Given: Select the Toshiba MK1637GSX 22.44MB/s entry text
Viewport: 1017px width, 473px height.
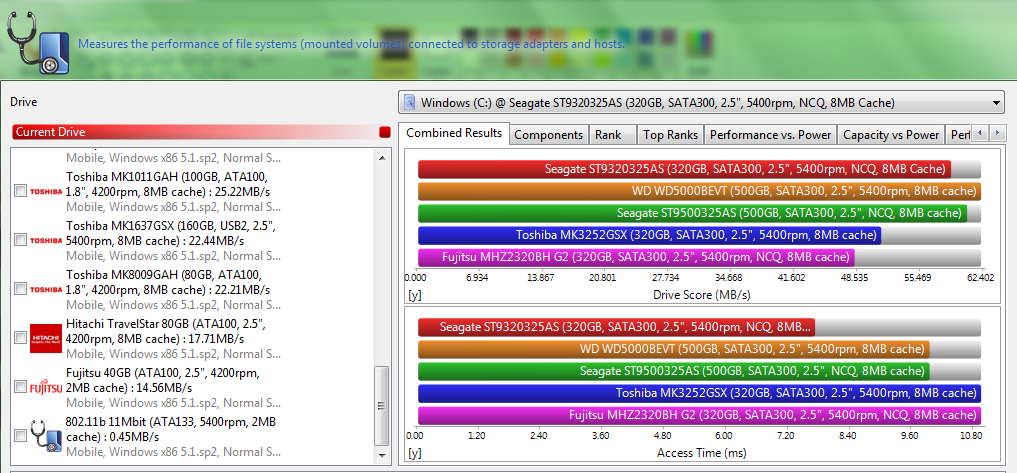Looking at the screenshot, I should tap(171, 233).
